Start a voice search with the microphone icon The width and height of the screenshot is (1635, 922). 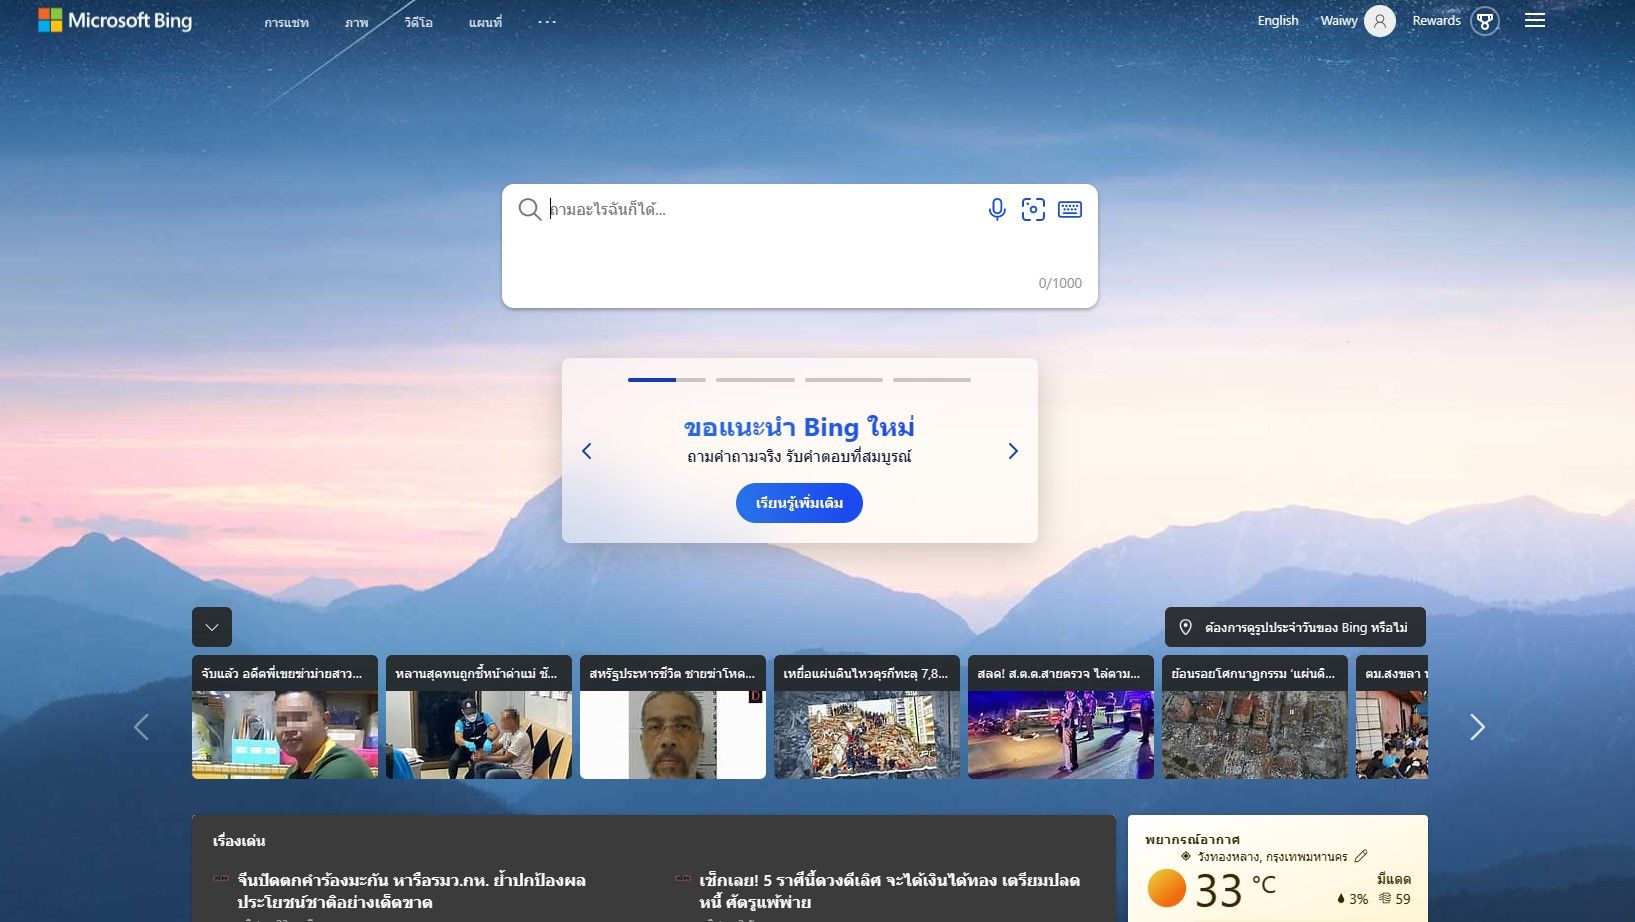(x=996, y=209)
